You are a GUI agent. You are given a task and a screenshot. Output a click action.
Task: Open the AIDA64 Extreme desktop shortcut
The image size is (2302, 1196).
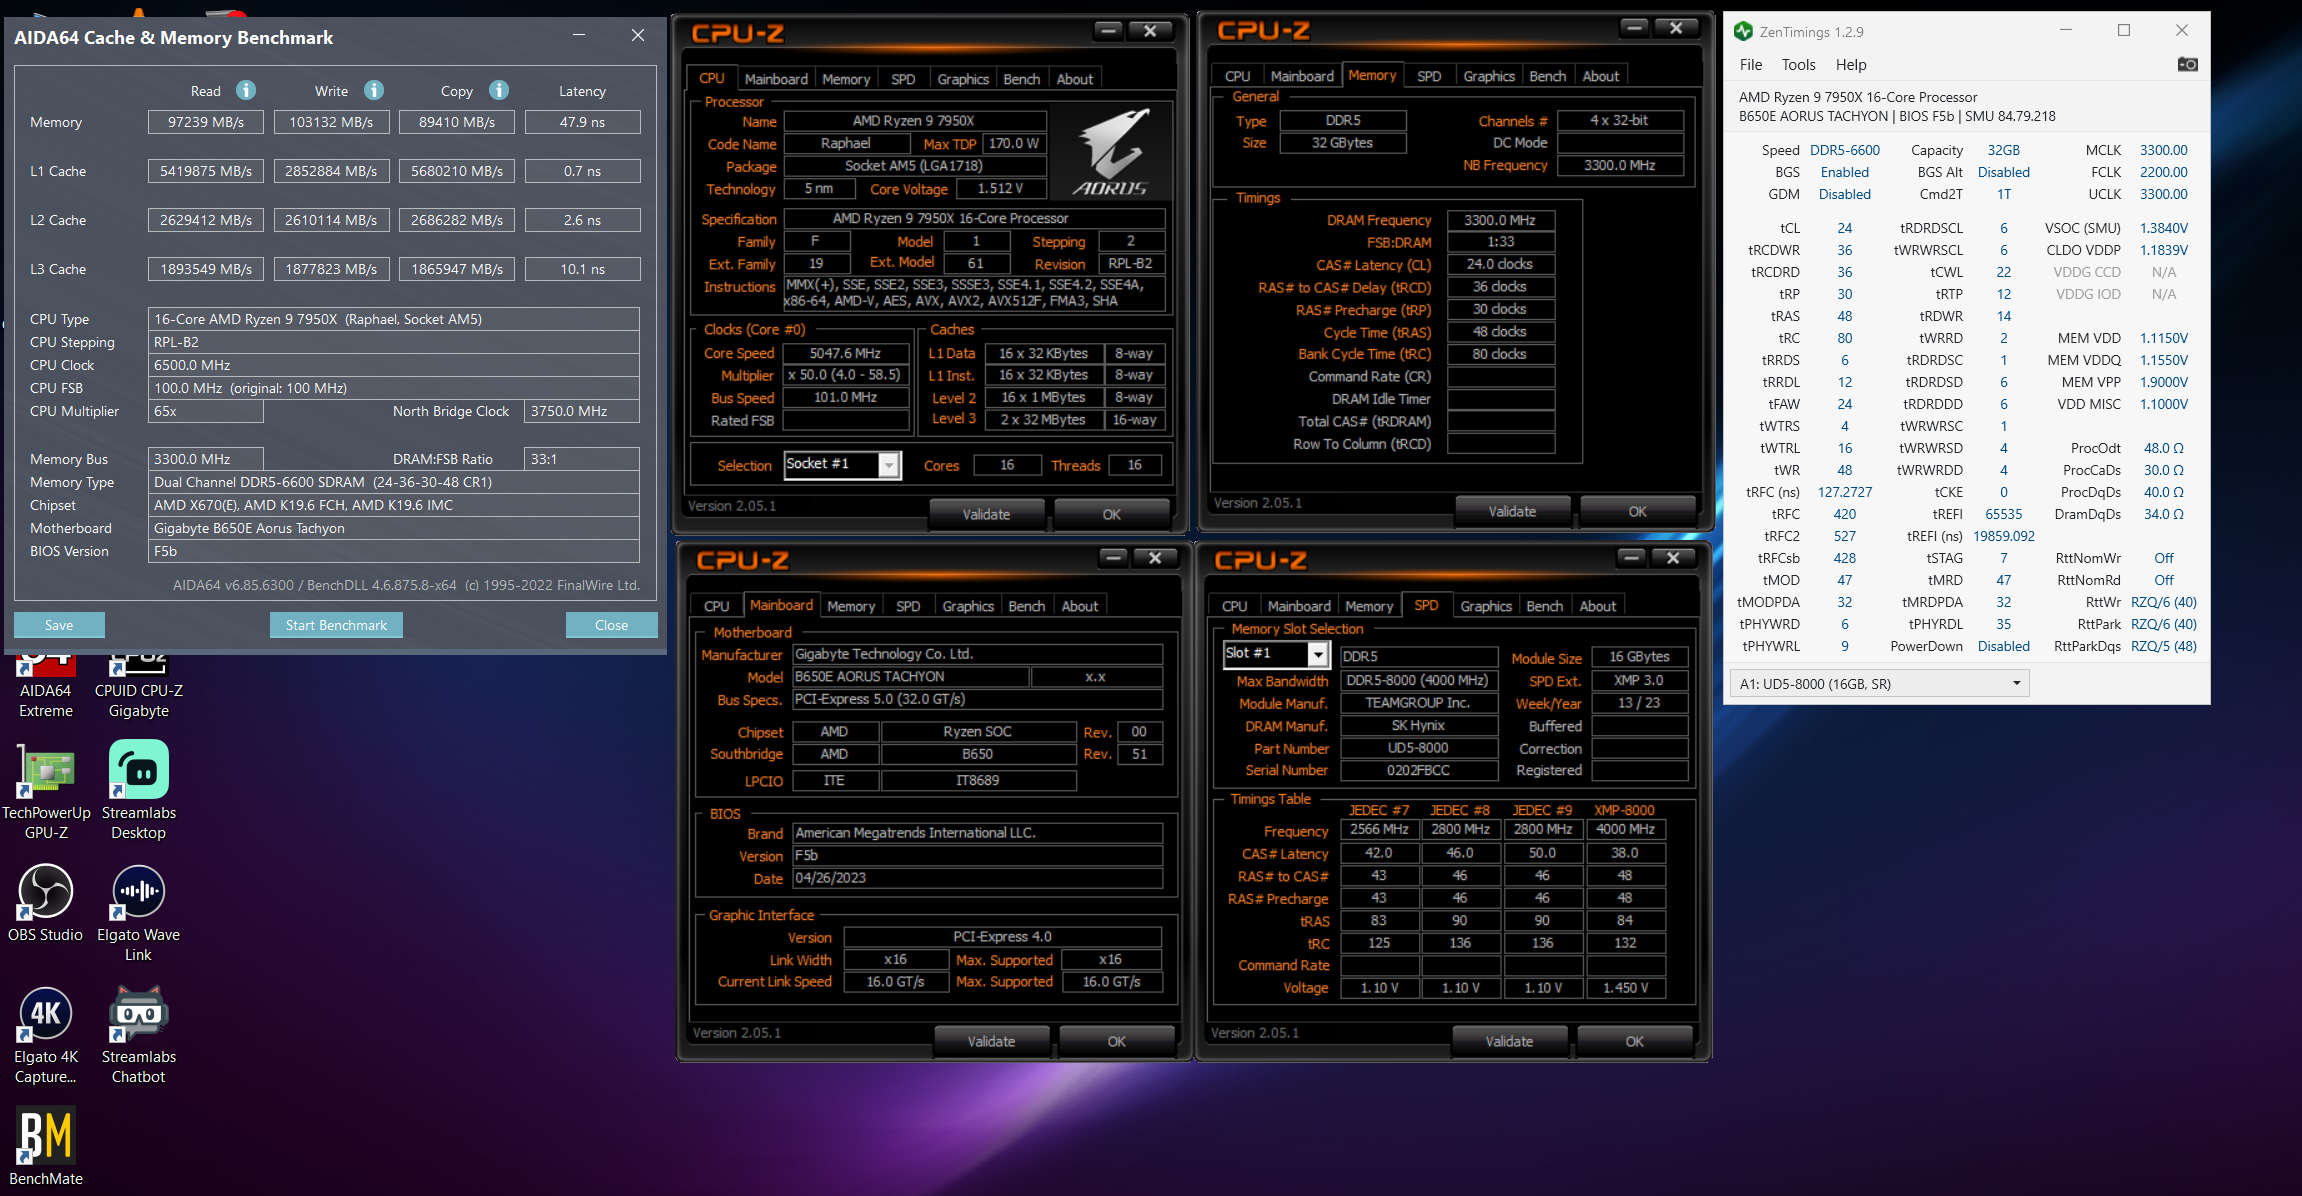tap(46, 685)
